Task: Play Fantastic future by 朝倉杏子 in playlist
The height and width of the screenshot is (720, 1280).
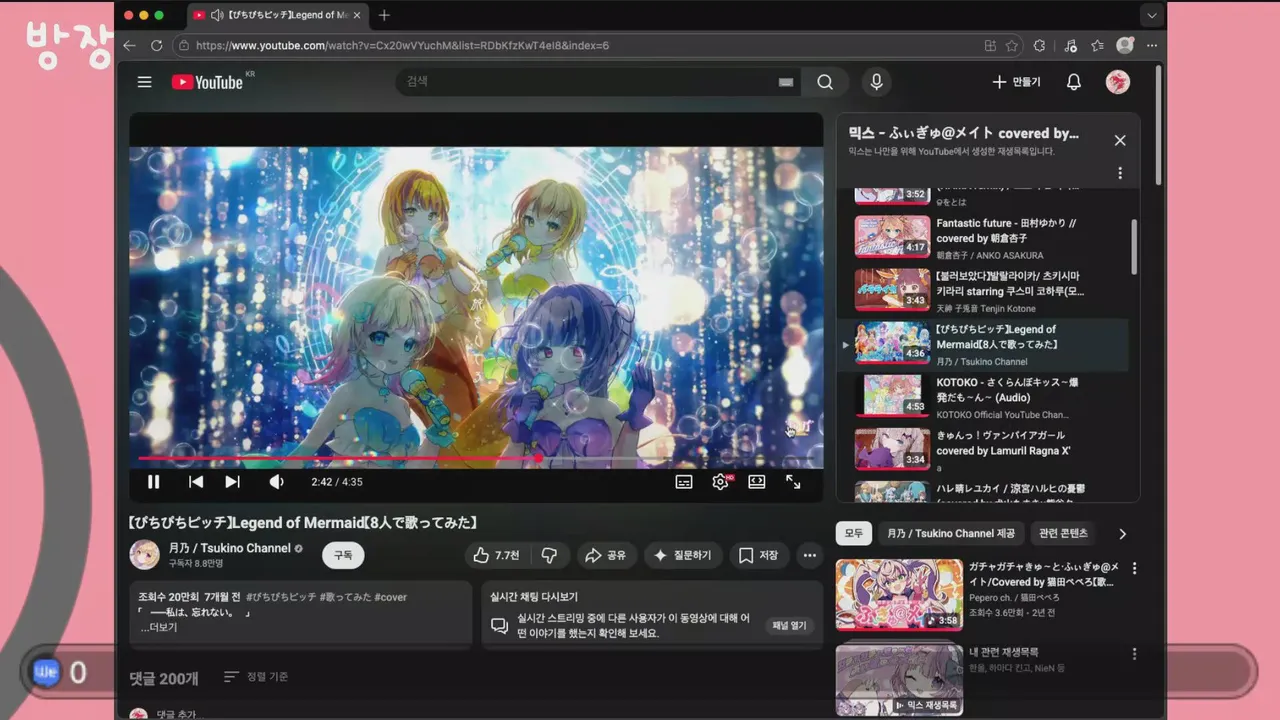Action: click(x=982, y=237)
